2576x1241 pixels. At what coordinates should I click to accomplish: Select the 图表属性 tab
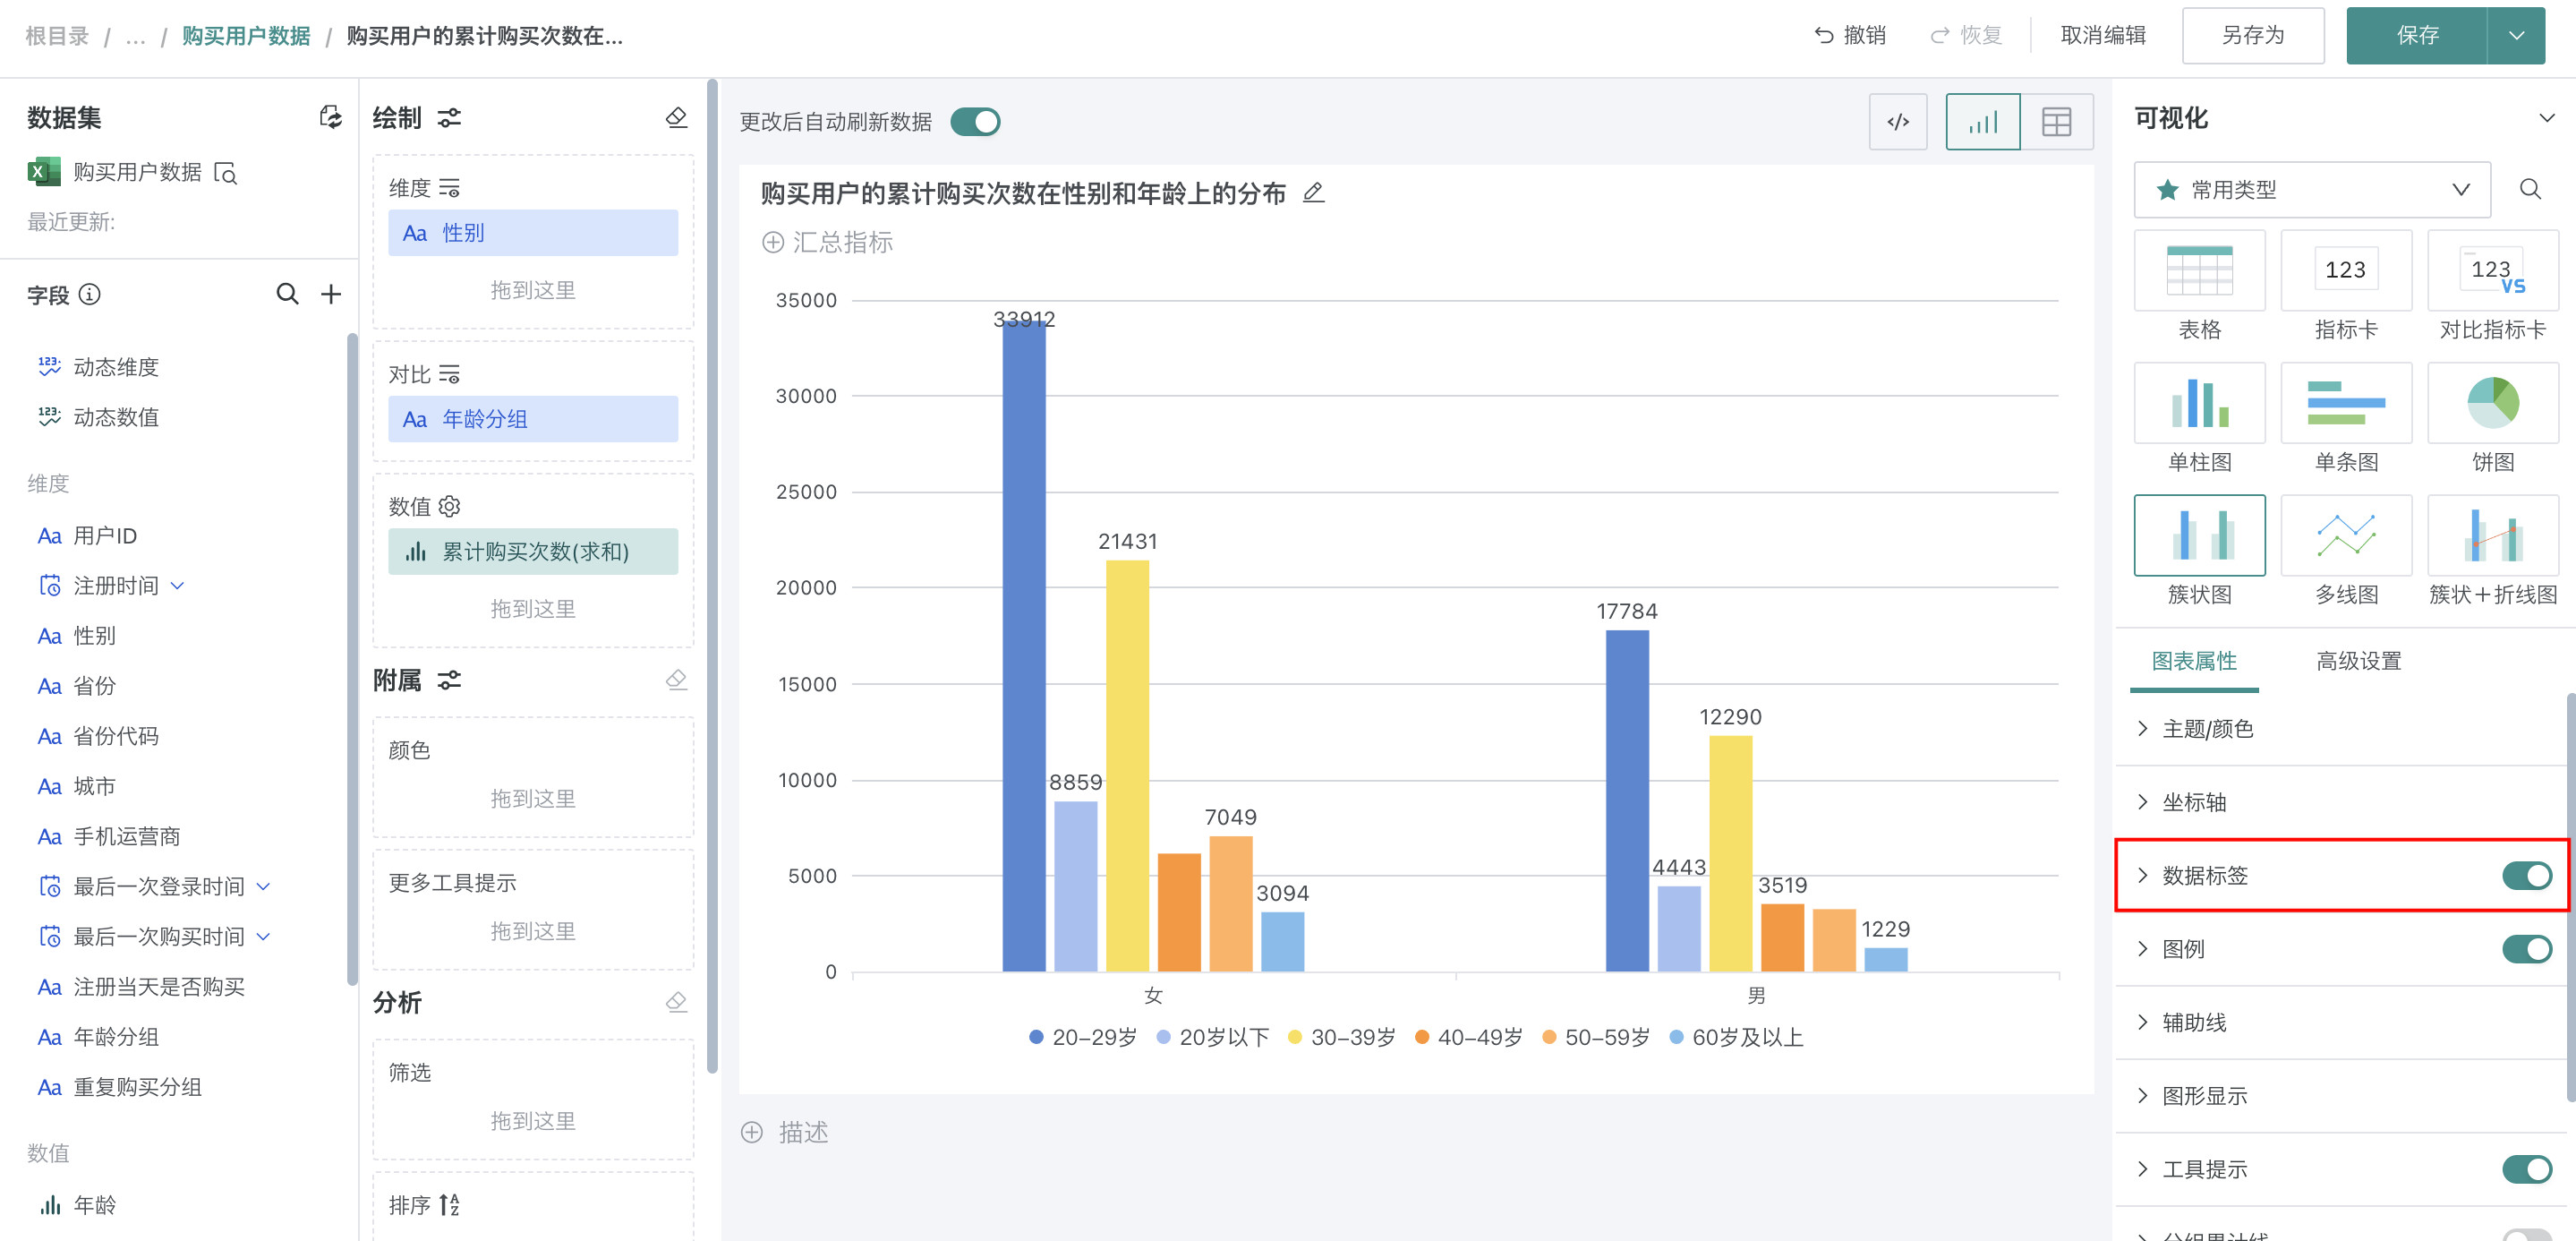pos(2193,661)
